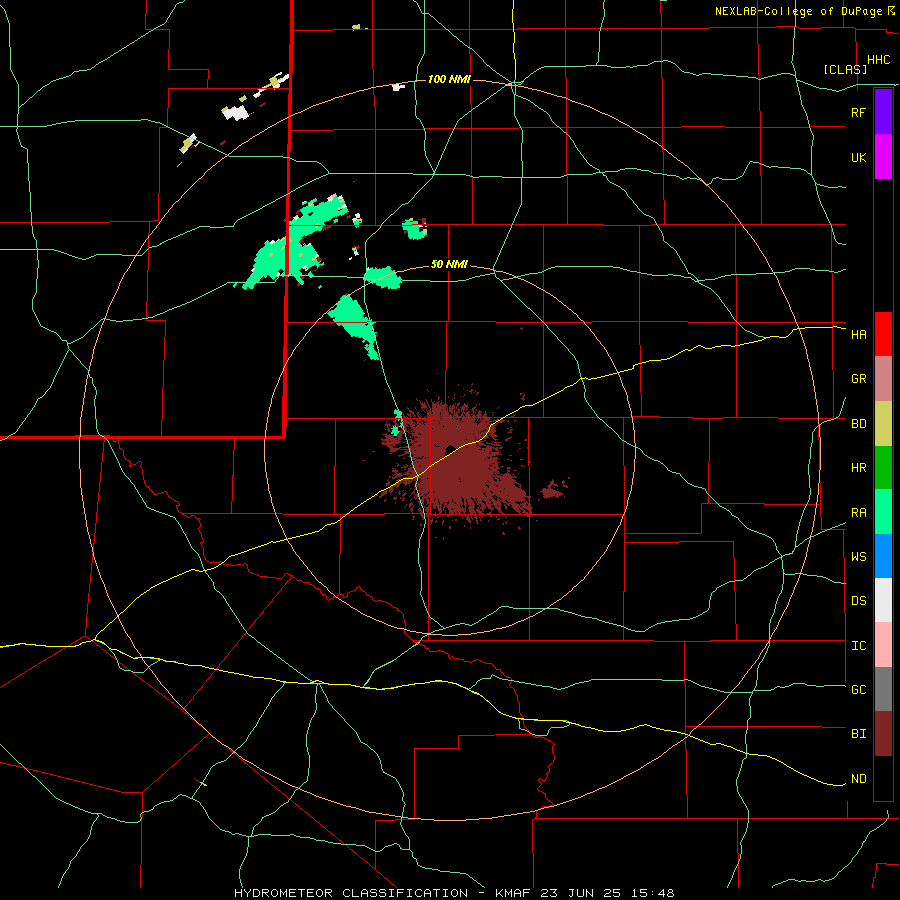The width and height of the screenshot is (900, 900).
Task: Click the 50 NMI range ring label
Action: (x=449, y=264)
